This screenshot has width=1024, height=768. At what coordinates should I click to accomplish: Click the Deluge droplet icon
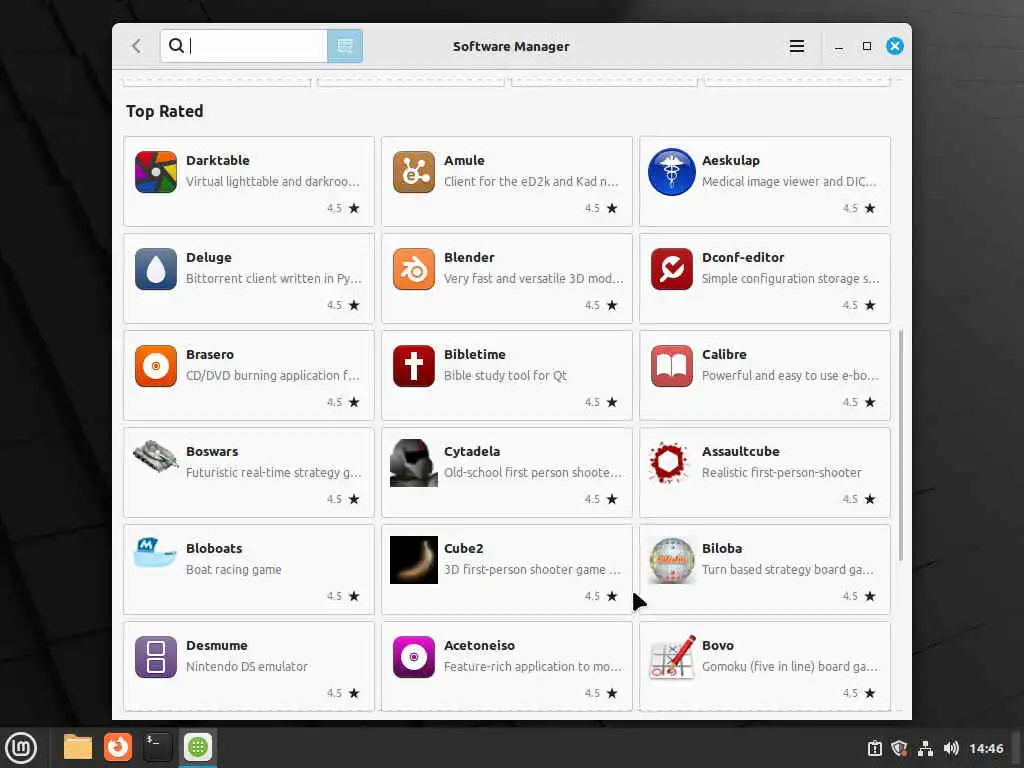155,269
